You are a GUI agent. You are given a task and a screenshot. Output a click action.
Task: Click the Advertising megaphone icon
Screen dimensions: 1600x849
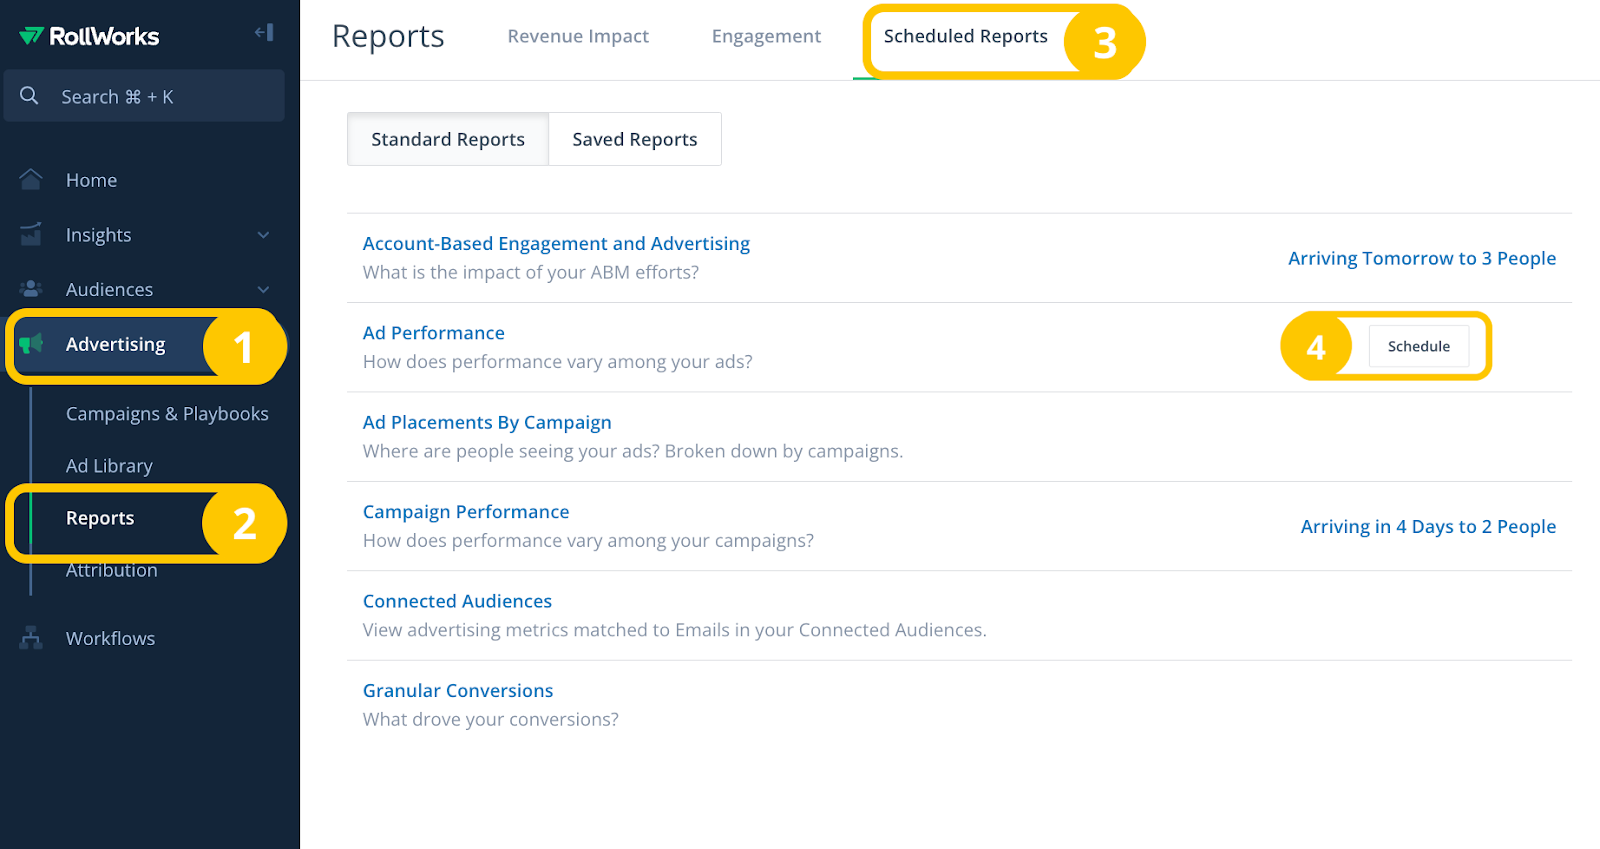click(x=31, y=343)
